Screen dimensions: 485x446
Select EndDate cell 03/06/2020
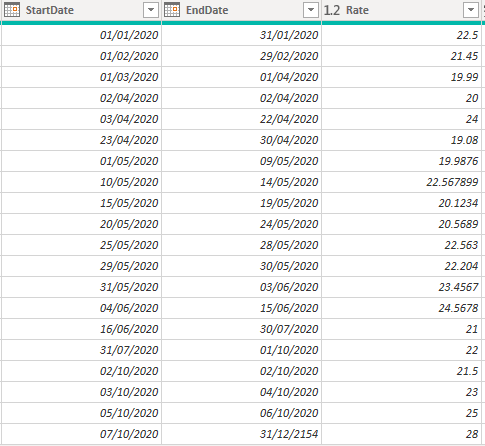click(242, 287)
